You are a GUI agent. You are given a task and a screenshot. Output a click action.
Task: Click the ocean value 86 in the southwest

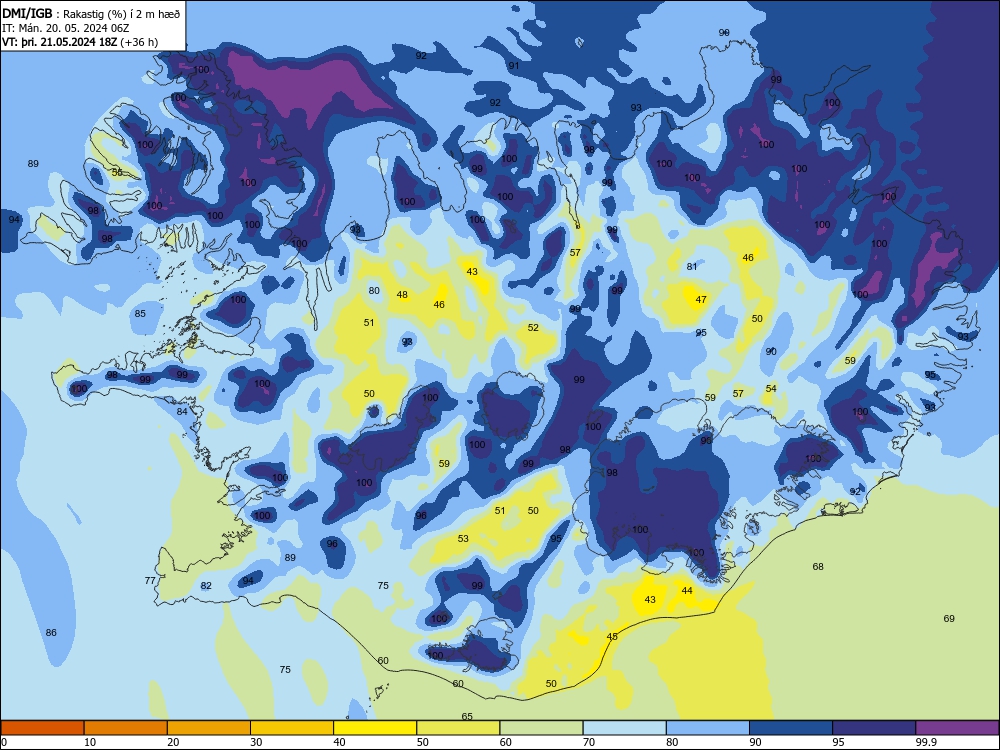pyautogui.click(x=51, y=632)
